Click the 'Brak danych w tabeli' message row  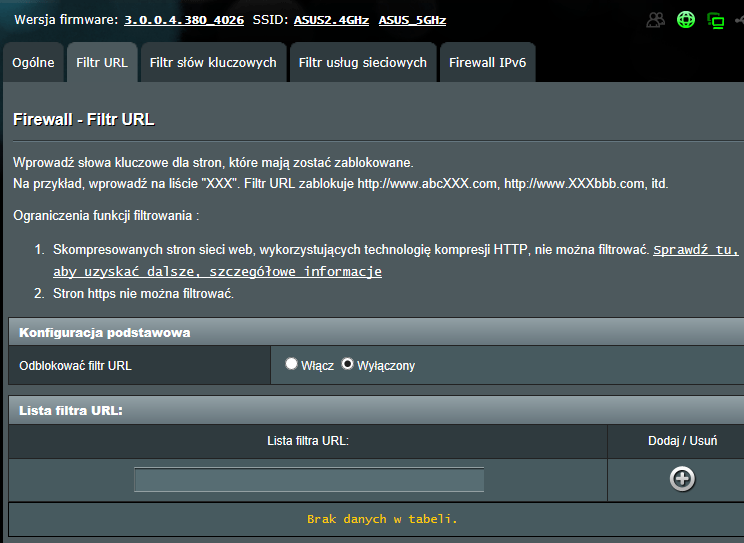click(382, 519)
